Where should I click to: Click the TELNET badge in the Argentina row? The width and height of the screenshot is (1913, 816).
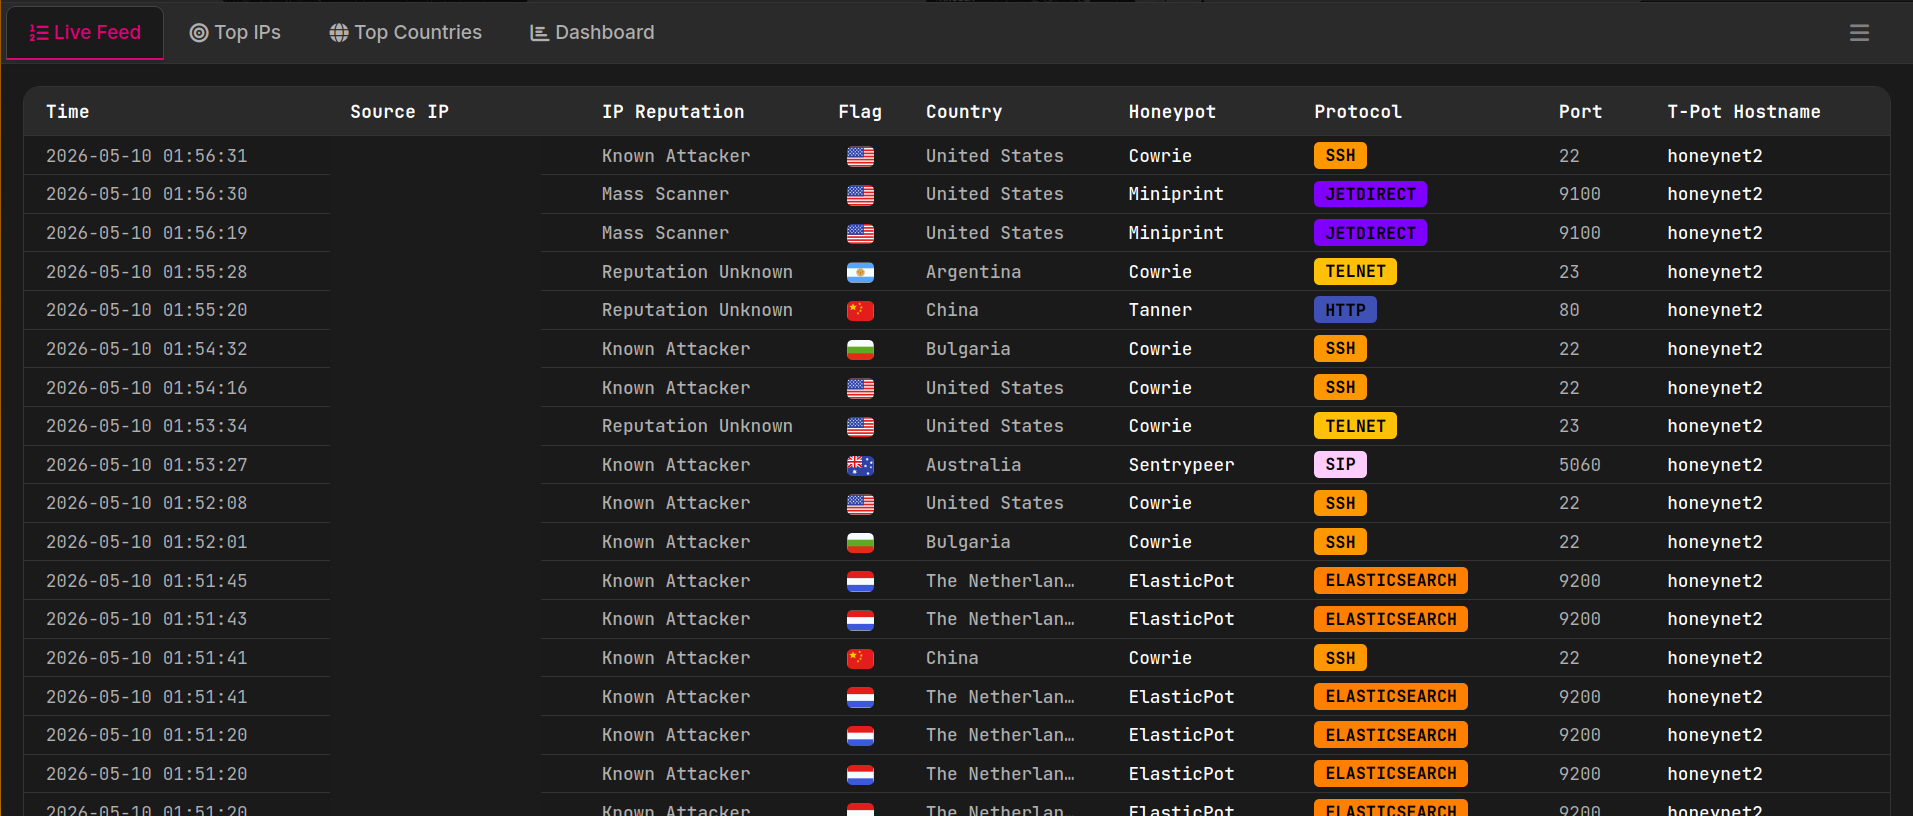1355,272
